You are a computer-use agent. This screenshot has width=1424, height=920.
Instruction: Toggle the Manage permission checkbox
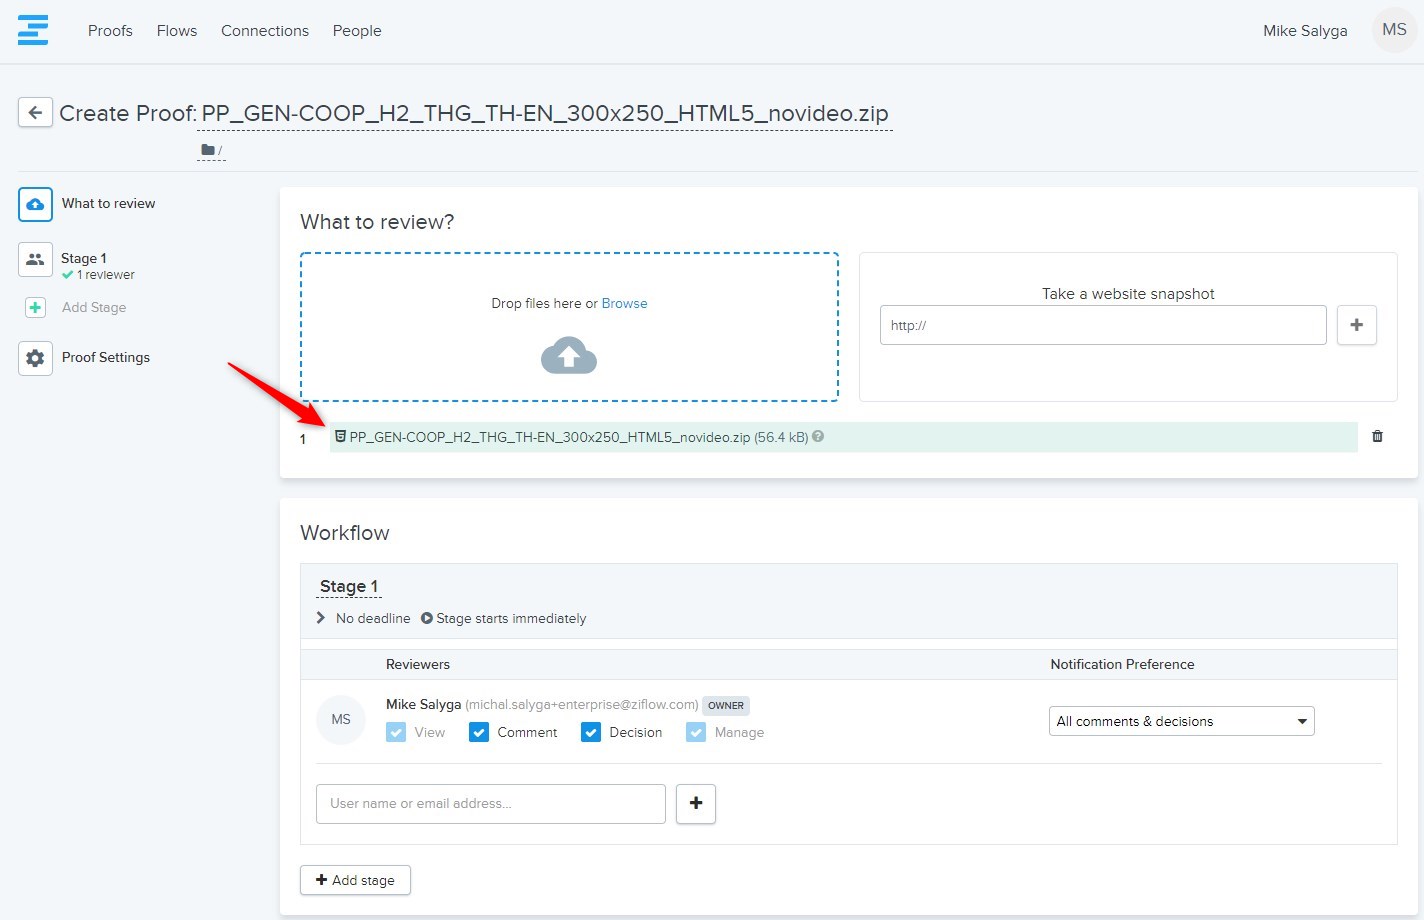[x=696, y=732]
